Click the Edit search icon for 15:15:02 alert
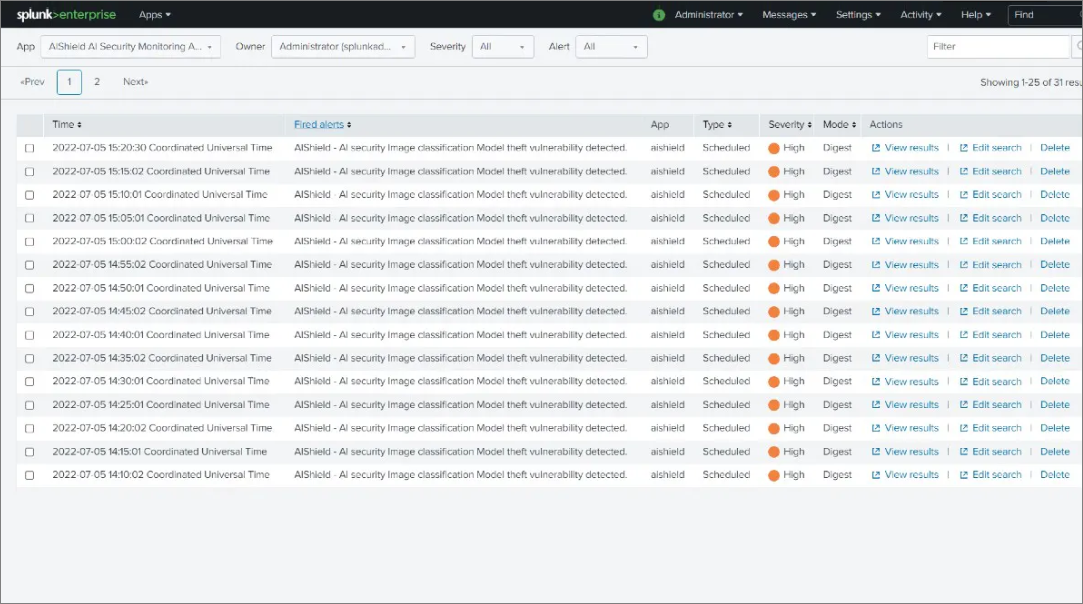This screenshot has width=1083, height=604. 964,172
